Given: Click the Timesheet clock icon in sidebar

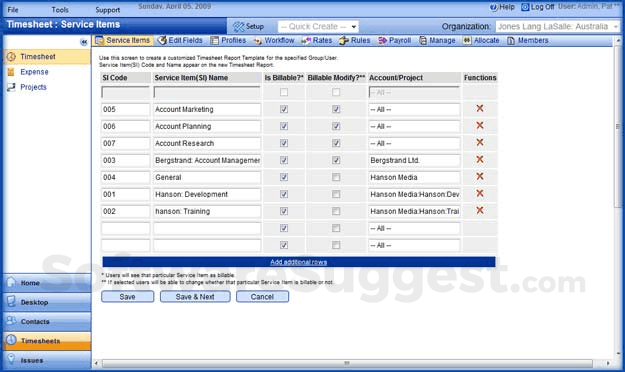Looking at the screenshot, I should point(11,57).
